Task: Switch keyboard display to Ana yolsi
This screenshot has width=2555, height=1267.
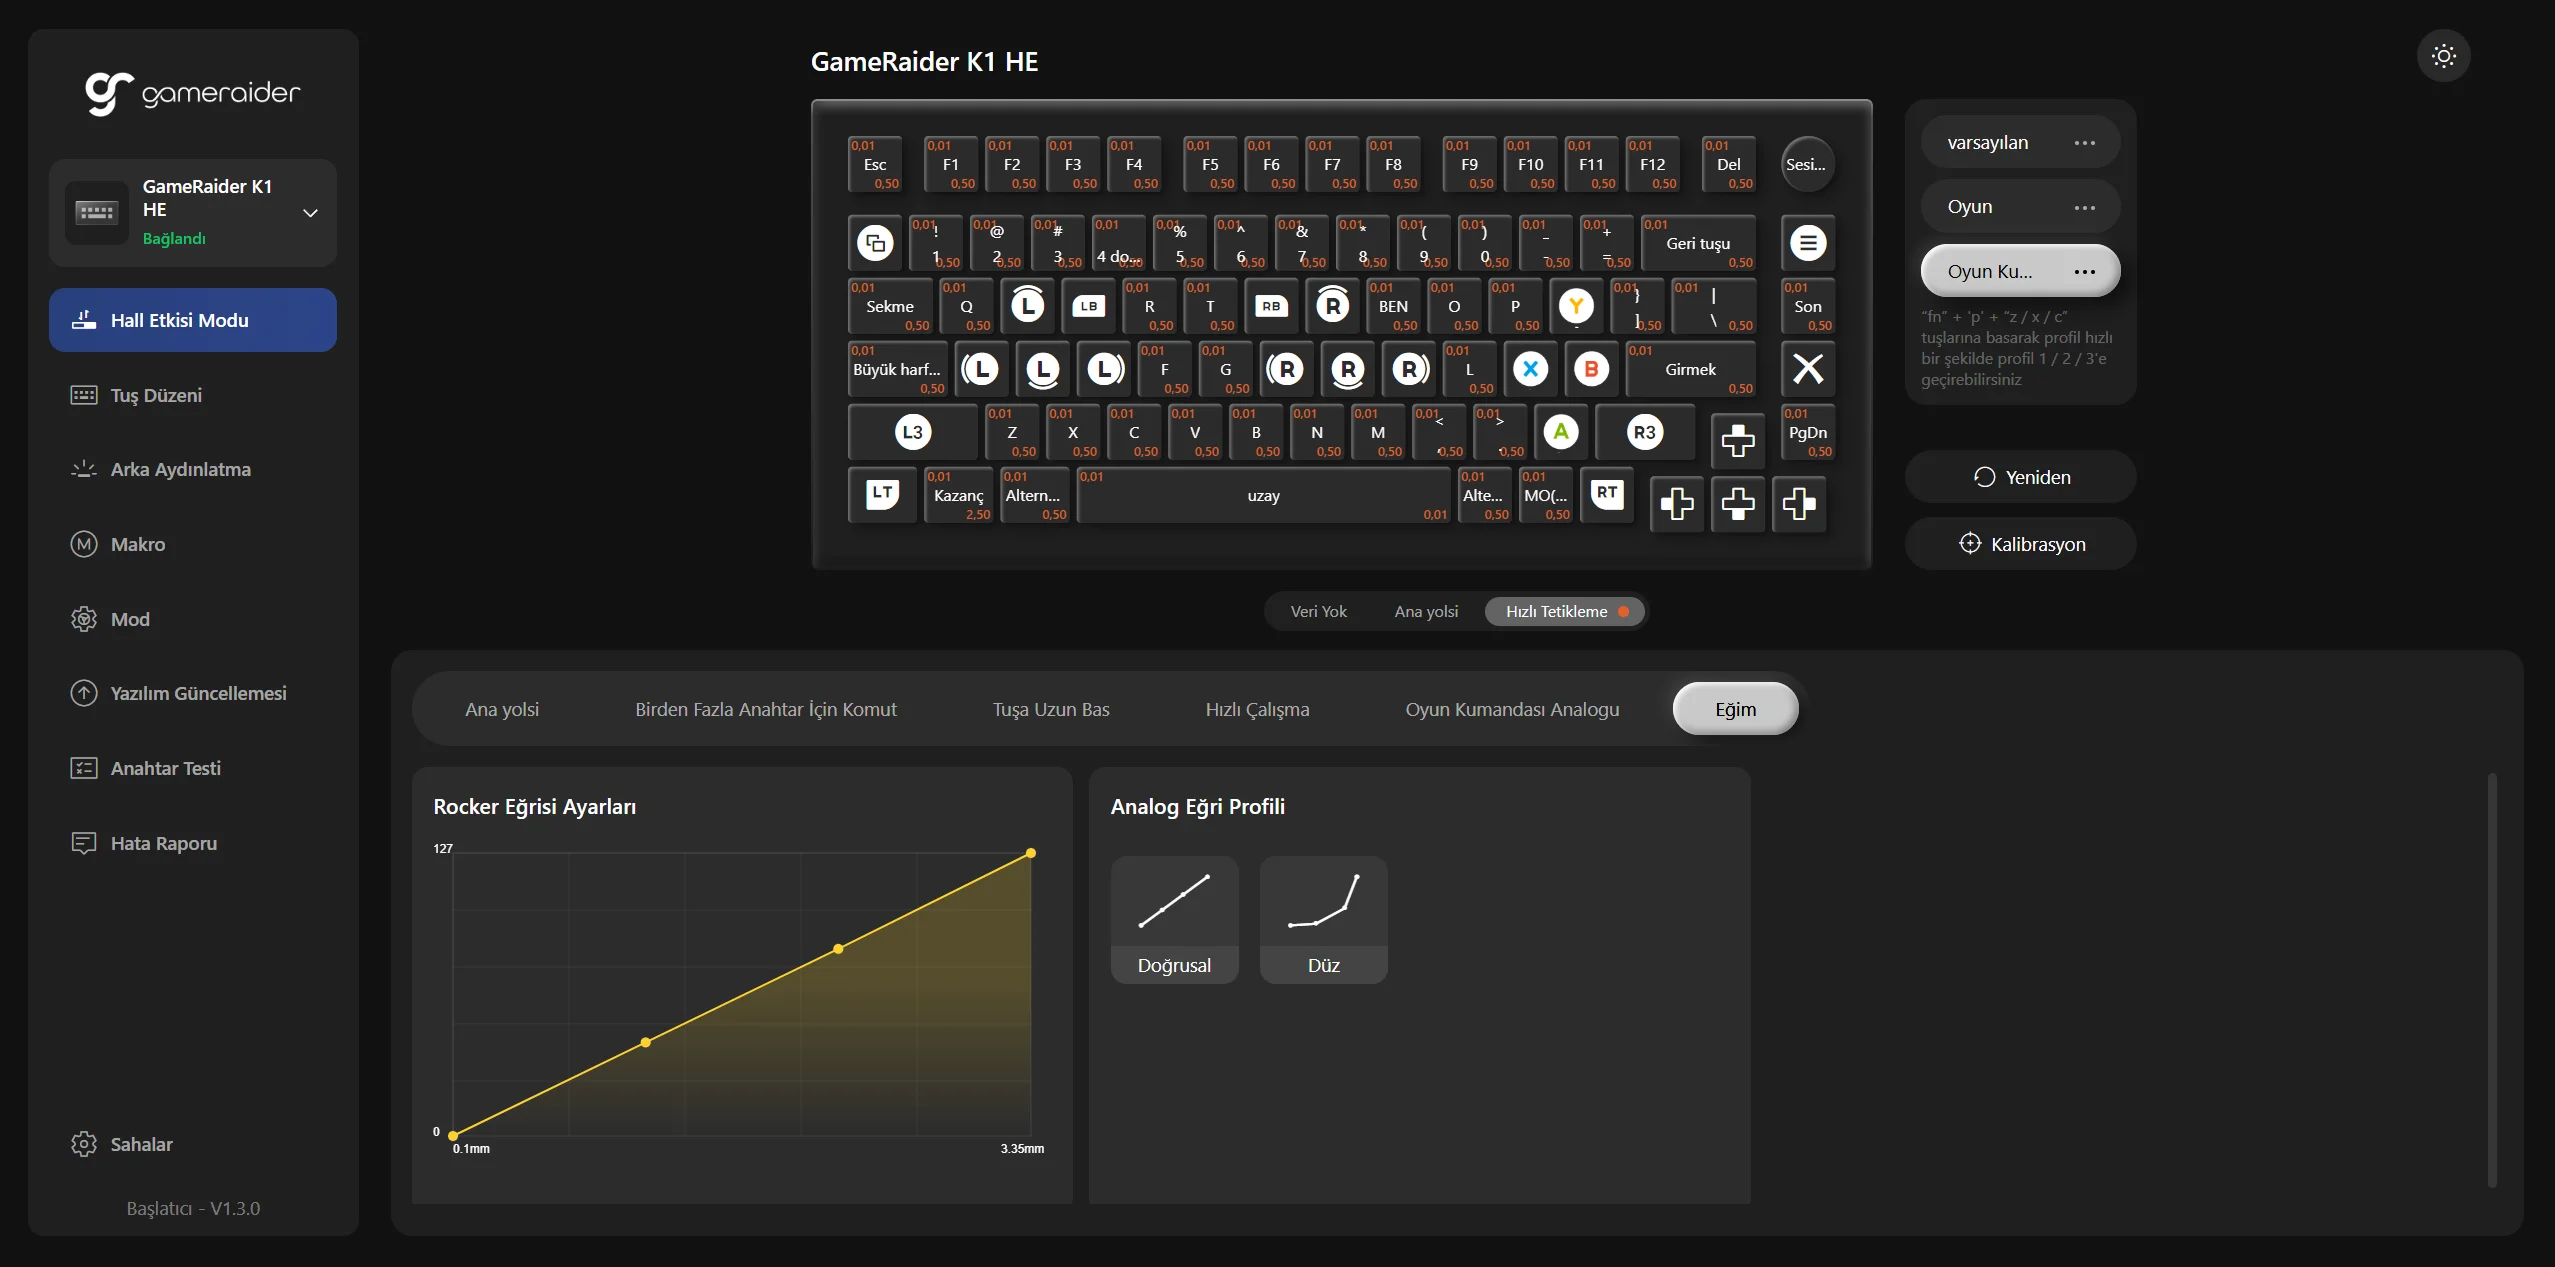Action: [x=1426, y=611]
